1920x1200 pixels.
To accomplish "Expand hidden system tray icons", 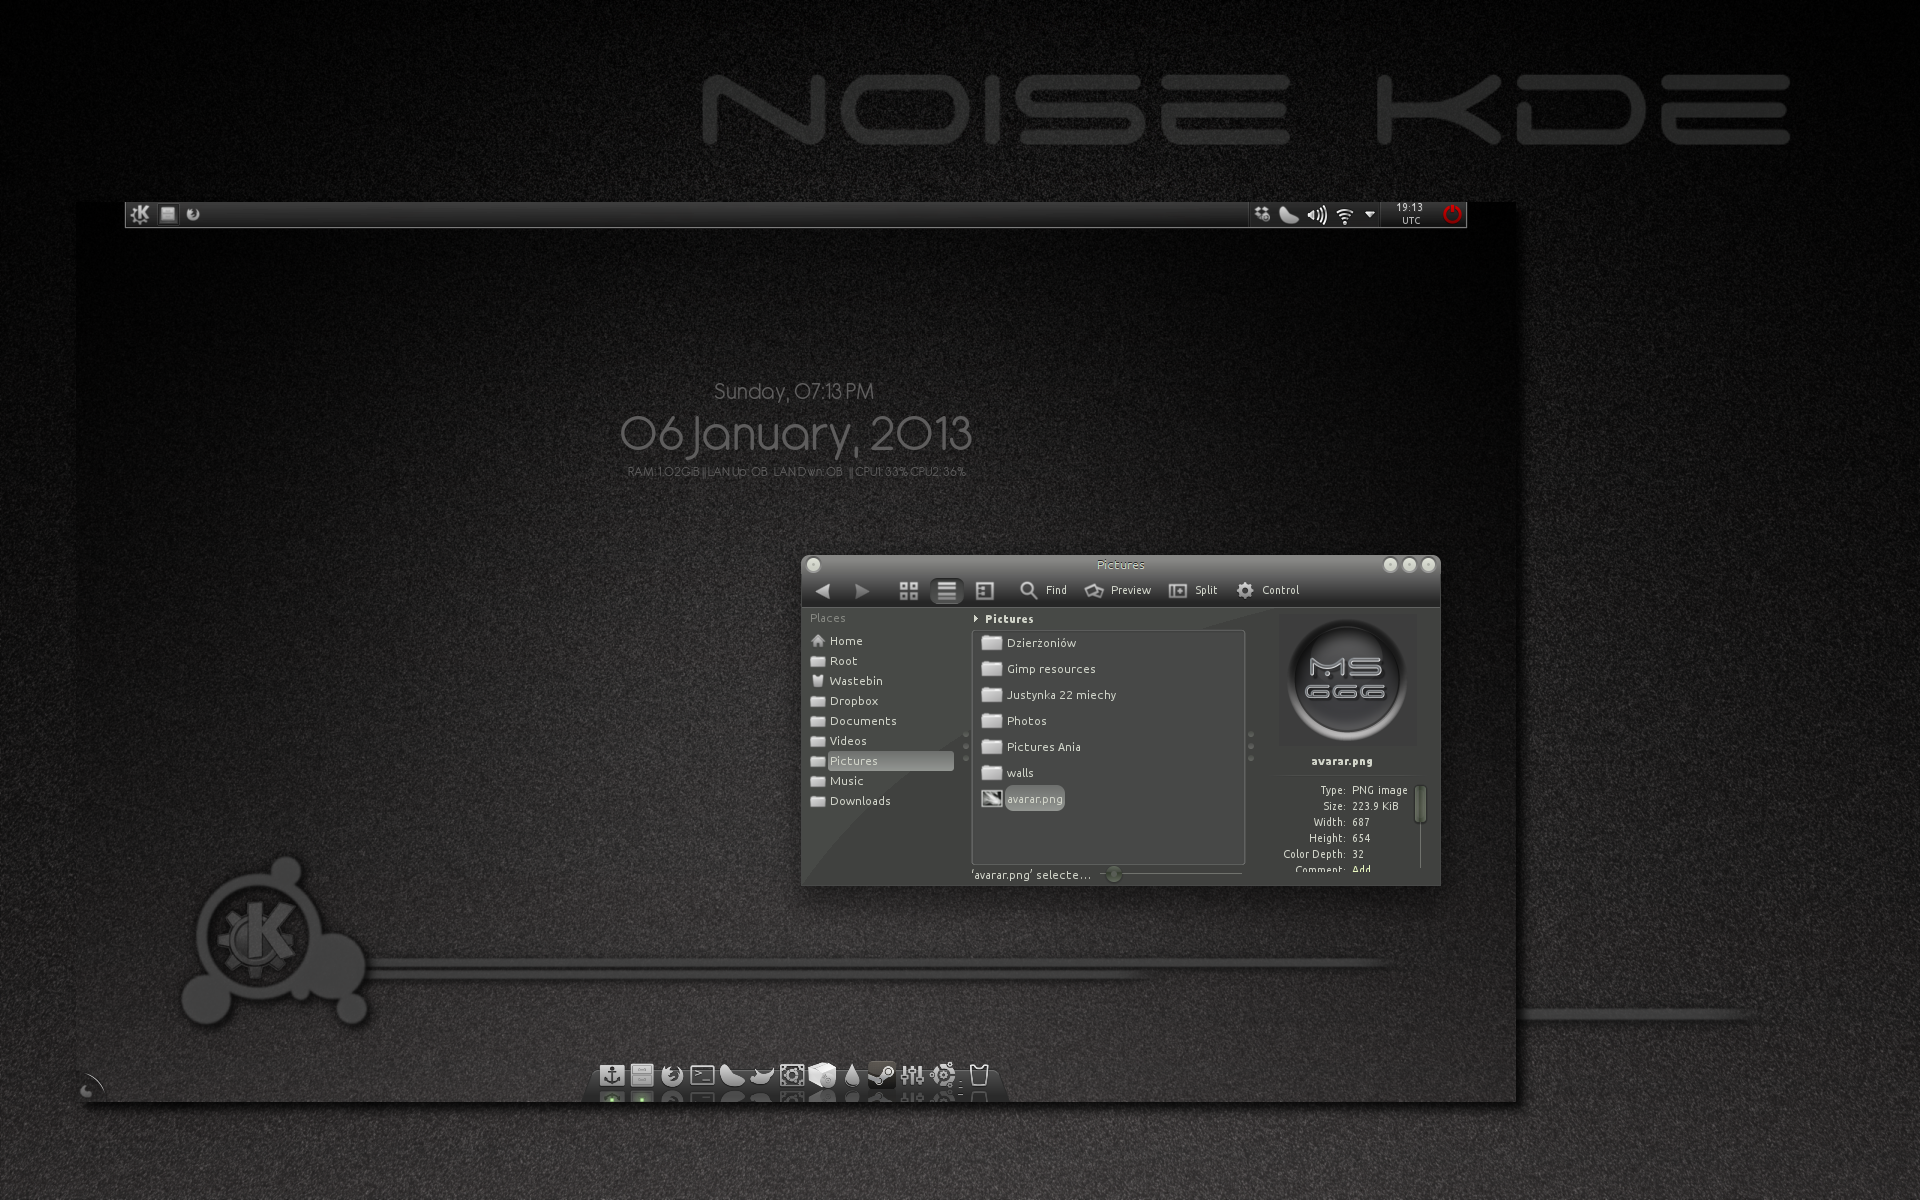I will (x=1370, y=214).
